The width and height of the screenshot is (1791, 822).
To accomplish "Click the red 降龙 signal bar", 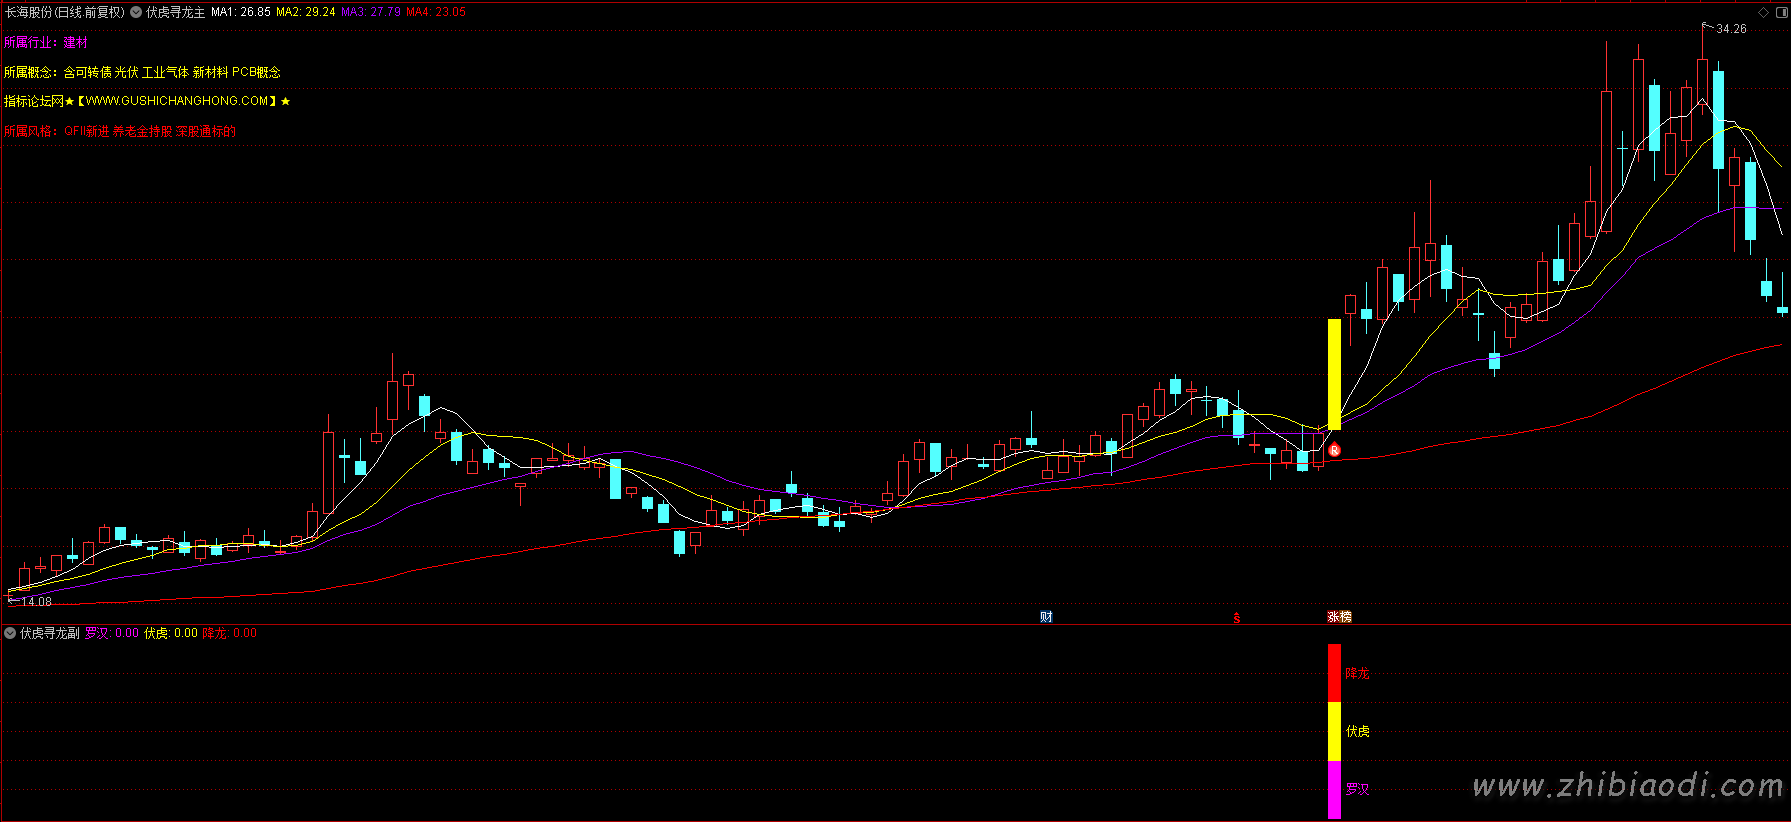I will 1334,673.
